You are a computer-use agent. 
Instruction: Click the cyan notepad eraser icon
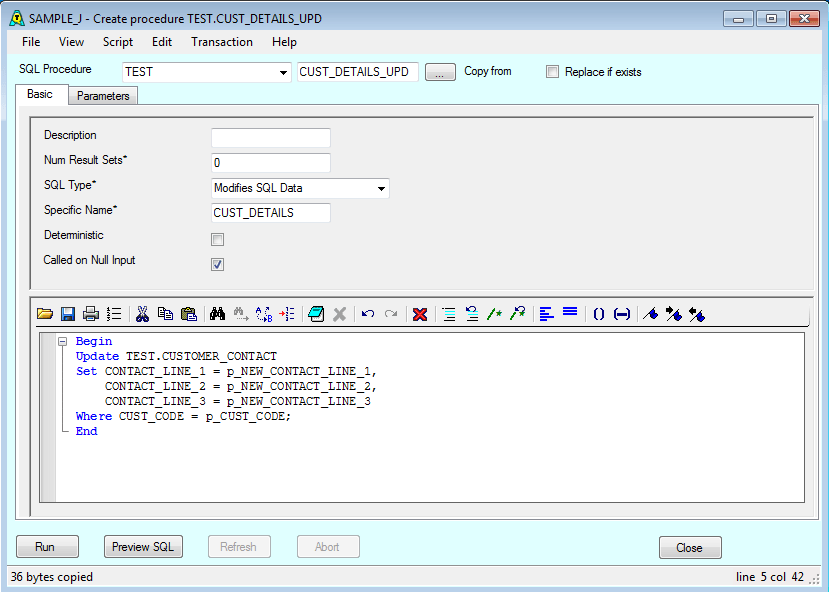[316, 314]
